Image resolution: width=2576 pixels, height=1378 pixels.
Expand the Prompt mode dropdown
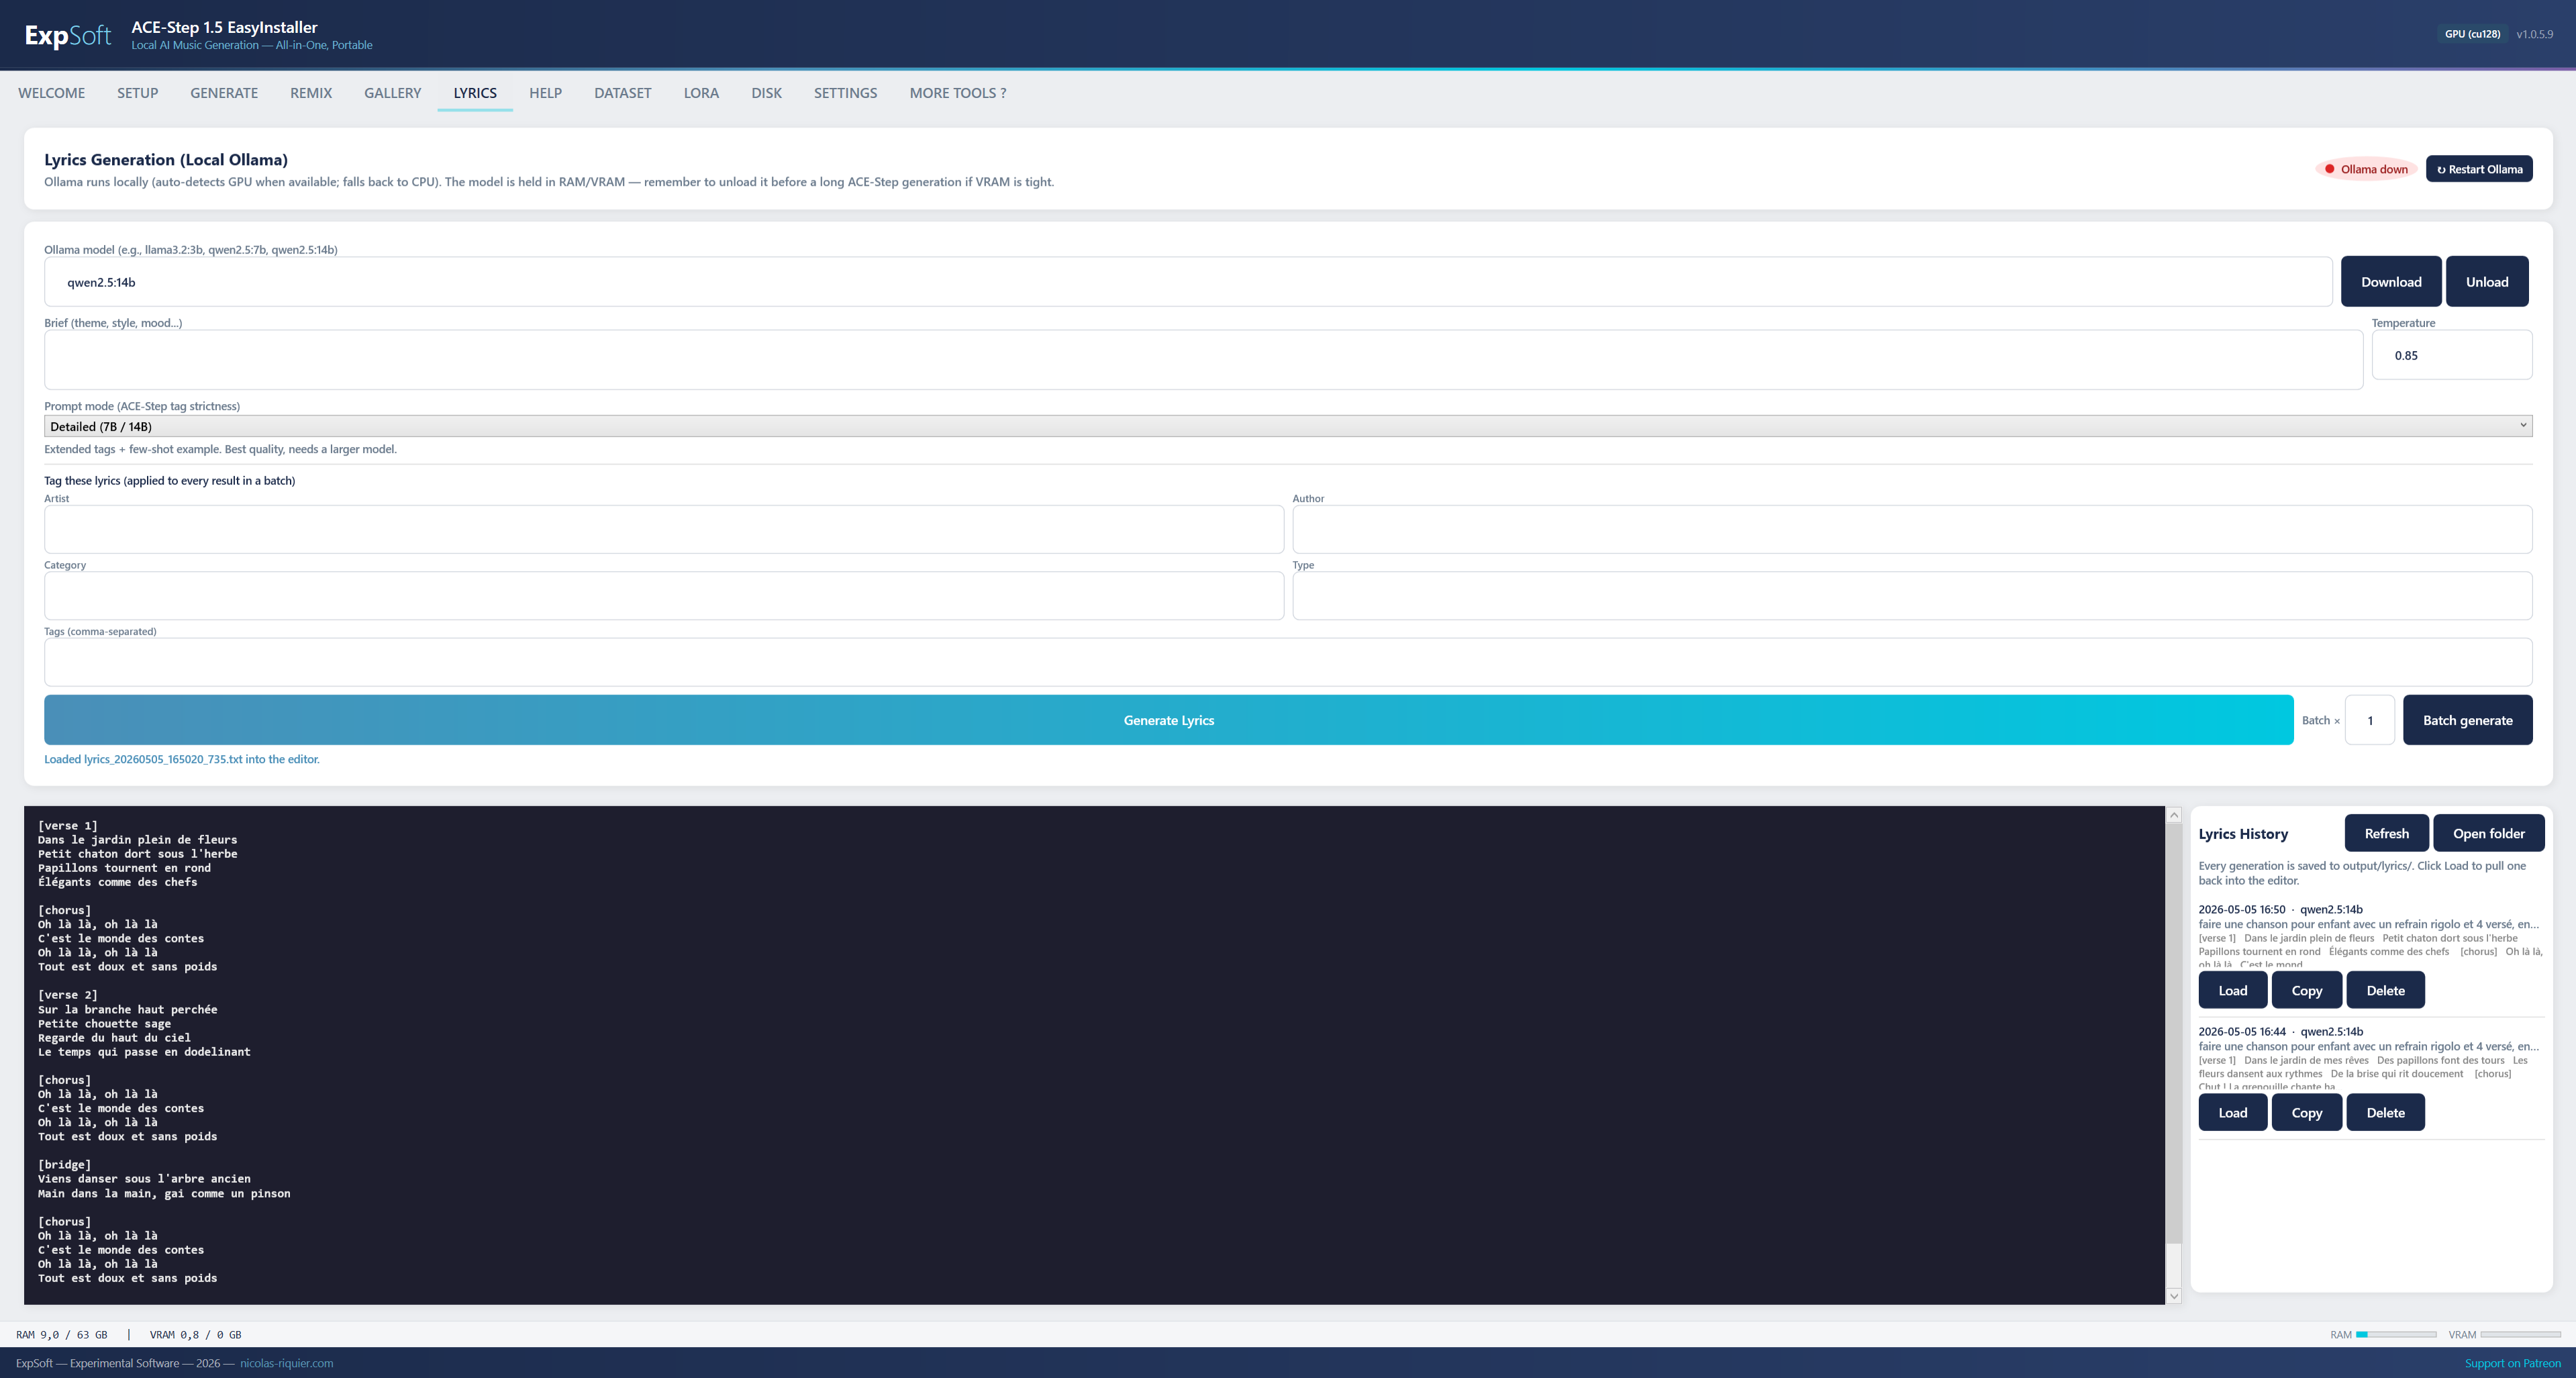click(1288, 426)
